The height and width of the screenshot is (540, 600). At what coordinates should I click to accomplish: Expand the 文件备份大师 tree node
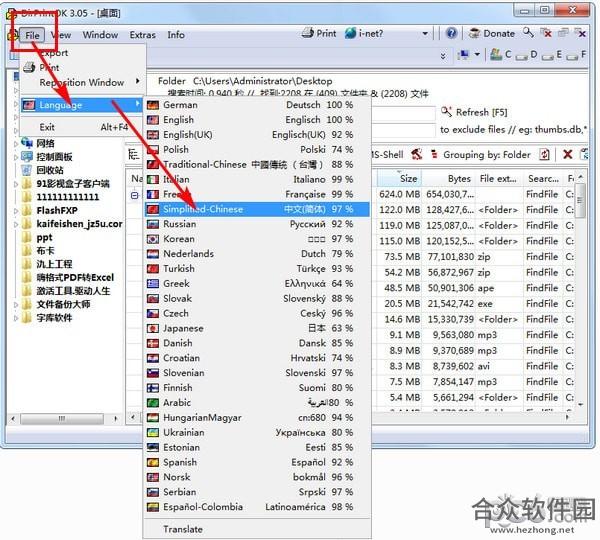(x=16, y=305)
